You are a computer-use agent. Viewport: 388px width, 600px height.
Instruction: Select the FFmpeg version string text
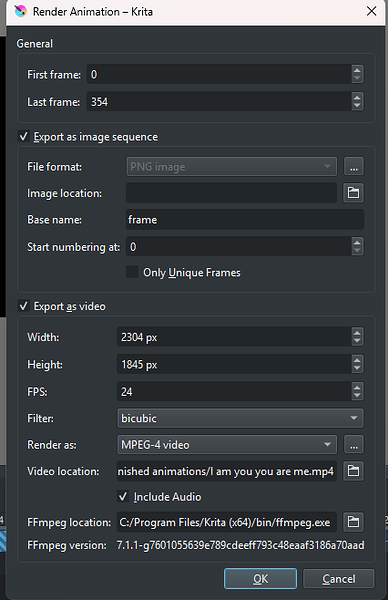[x=240, y=545]
